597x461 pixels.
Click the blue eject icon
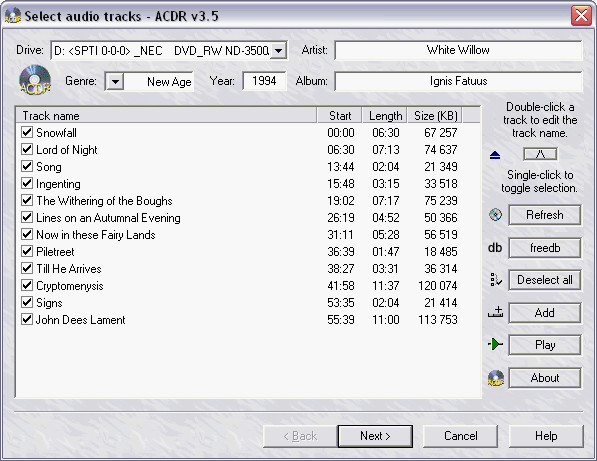pyautogui.click(x=495, y=155)
